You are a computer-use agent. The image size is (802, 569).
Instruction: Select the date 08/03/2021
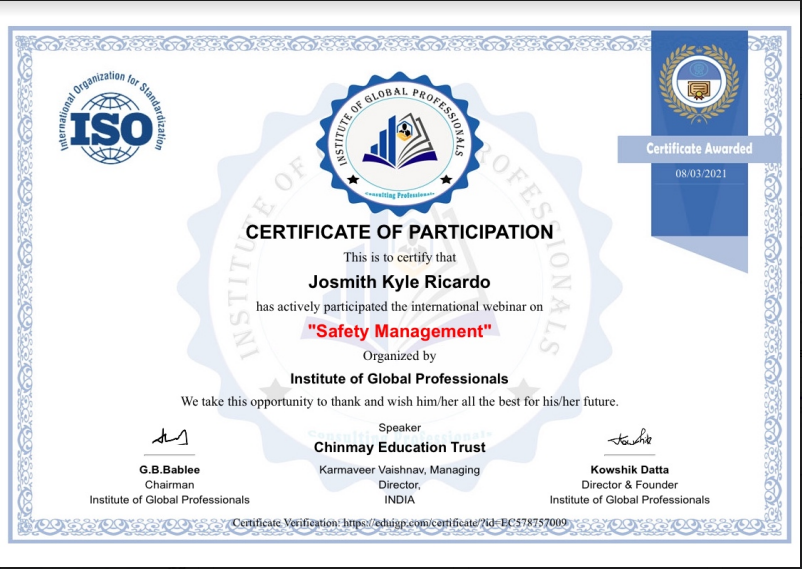701,173
